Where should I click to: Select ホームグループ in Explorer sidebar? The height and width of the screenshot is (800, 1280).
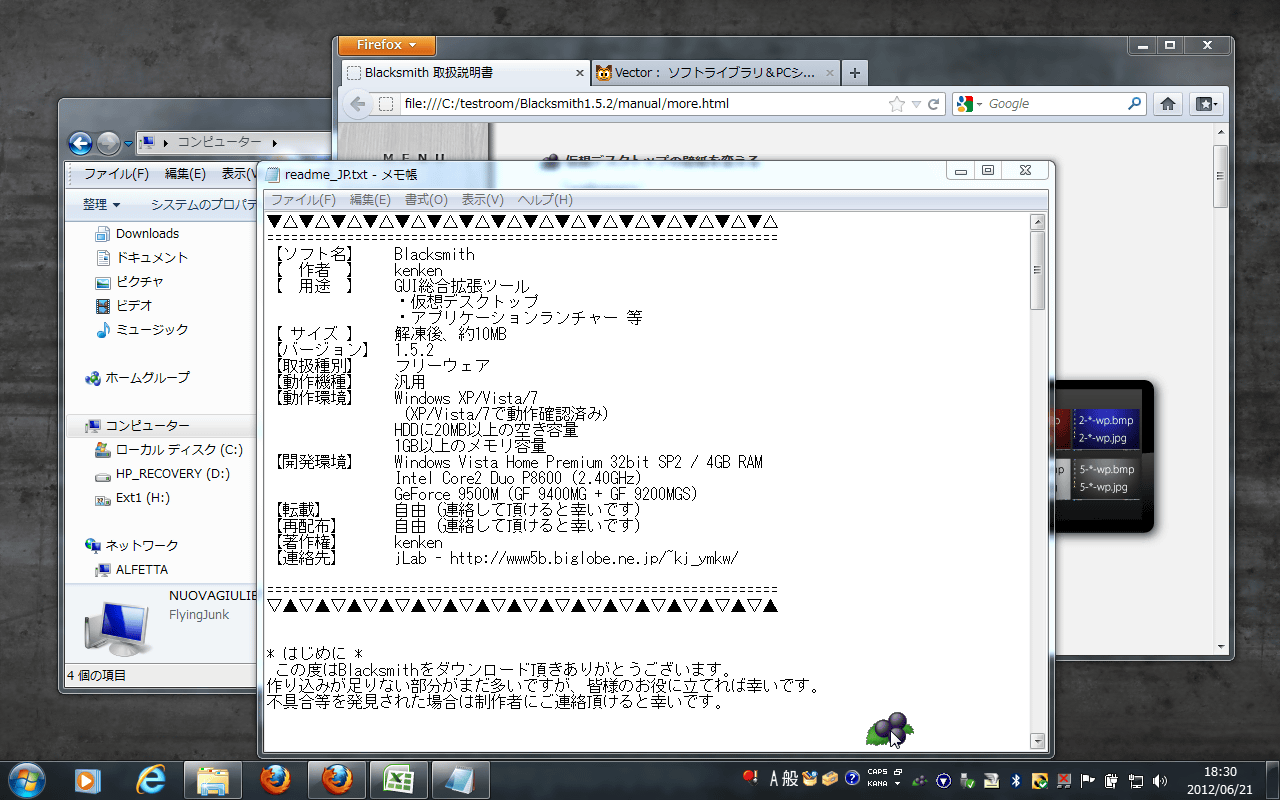tap(147, 377)
